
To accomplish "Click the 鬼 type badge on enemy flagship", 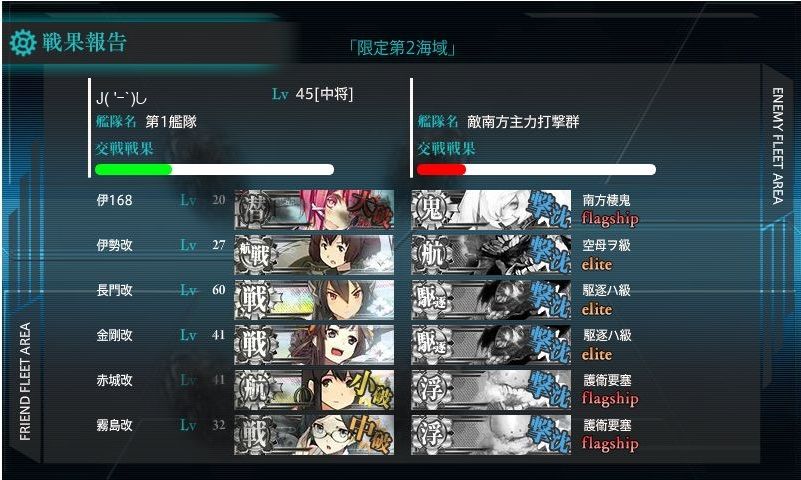I will 432,209.
